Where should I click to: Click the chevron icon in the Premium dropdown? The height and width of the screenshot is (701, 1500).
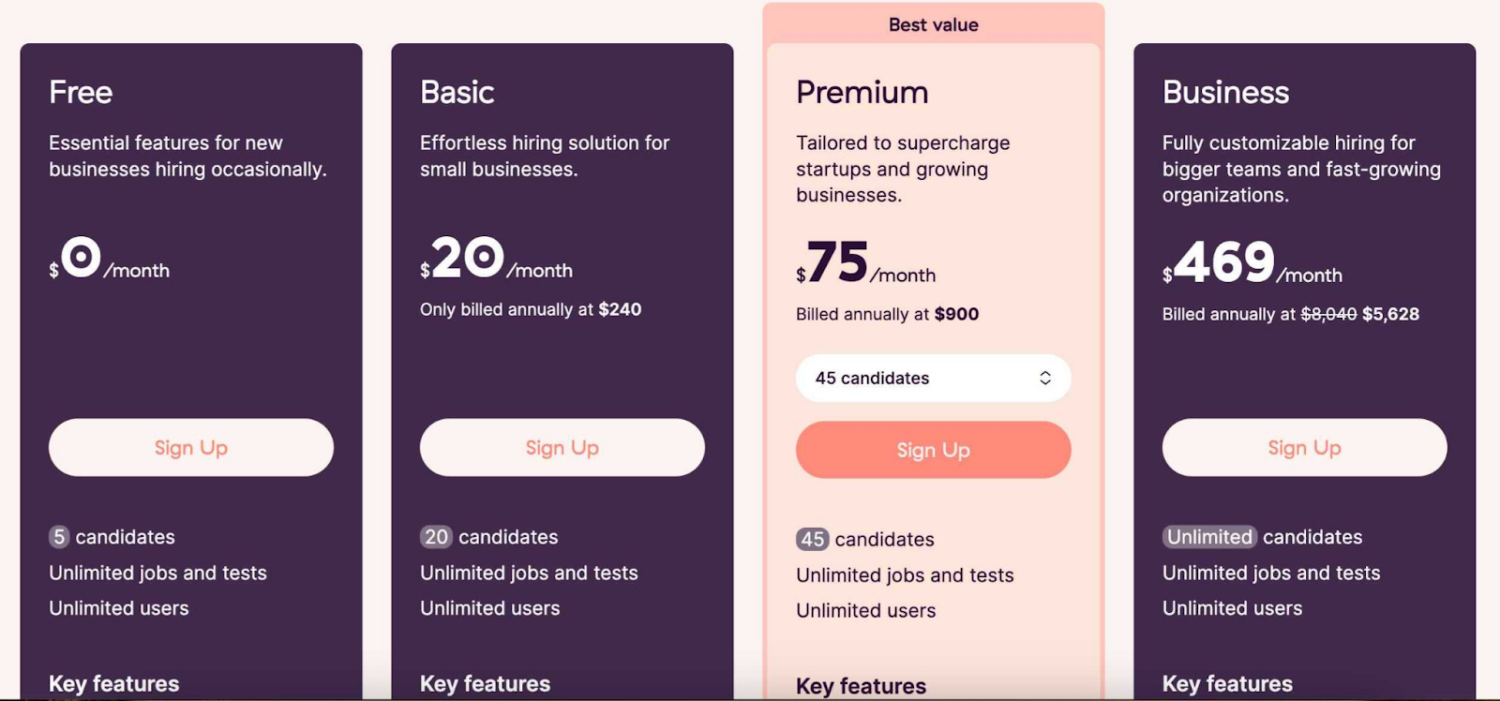pyautogui.click(x=1045, y=378)
